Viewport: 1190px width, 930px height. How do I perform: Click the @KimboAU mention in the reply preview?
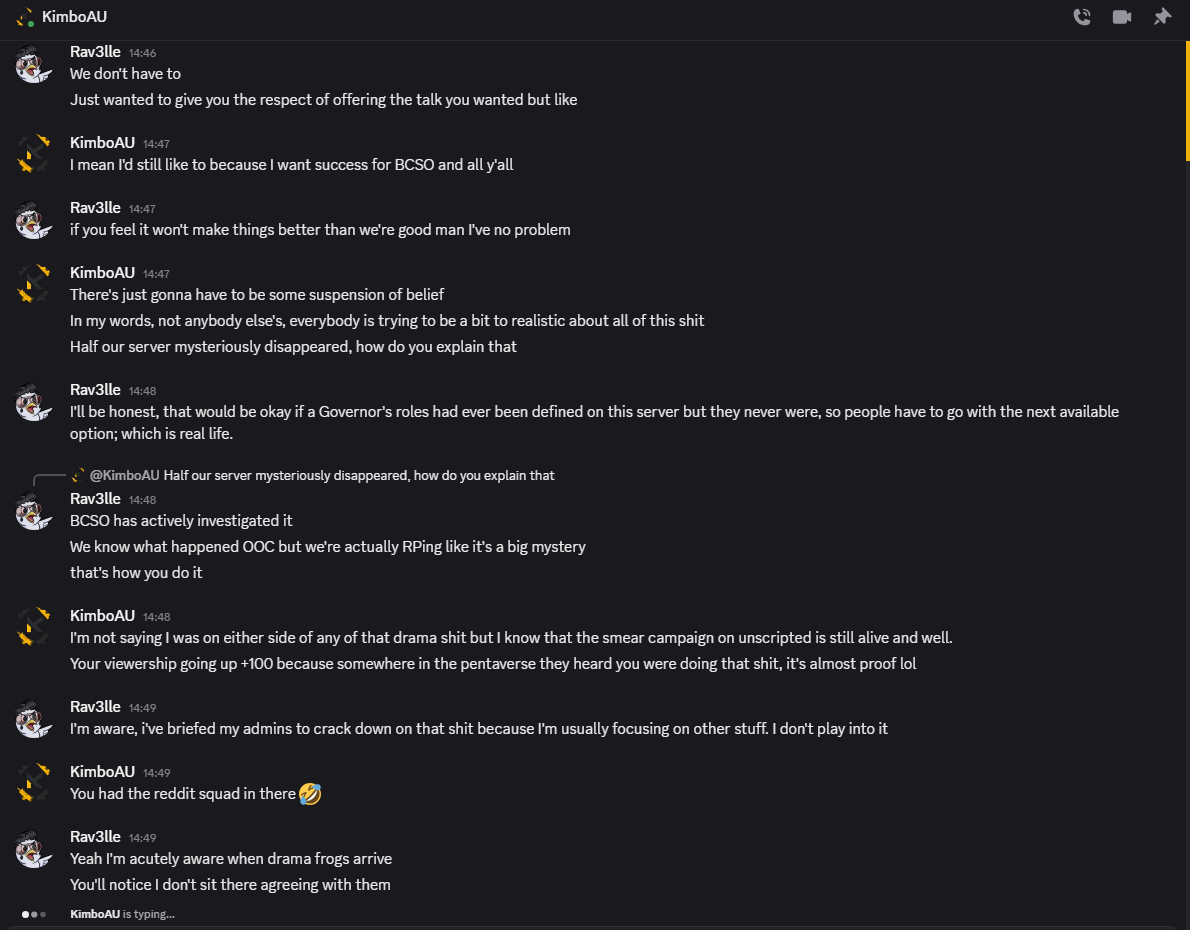click(x=125, y=475)
